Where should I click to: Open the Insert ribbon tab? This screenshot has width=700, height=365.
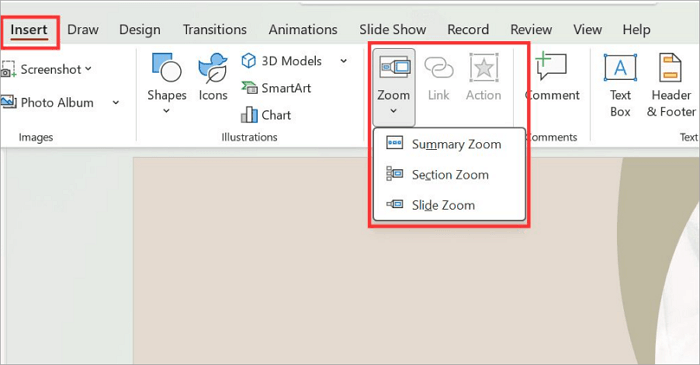point(29,30)
